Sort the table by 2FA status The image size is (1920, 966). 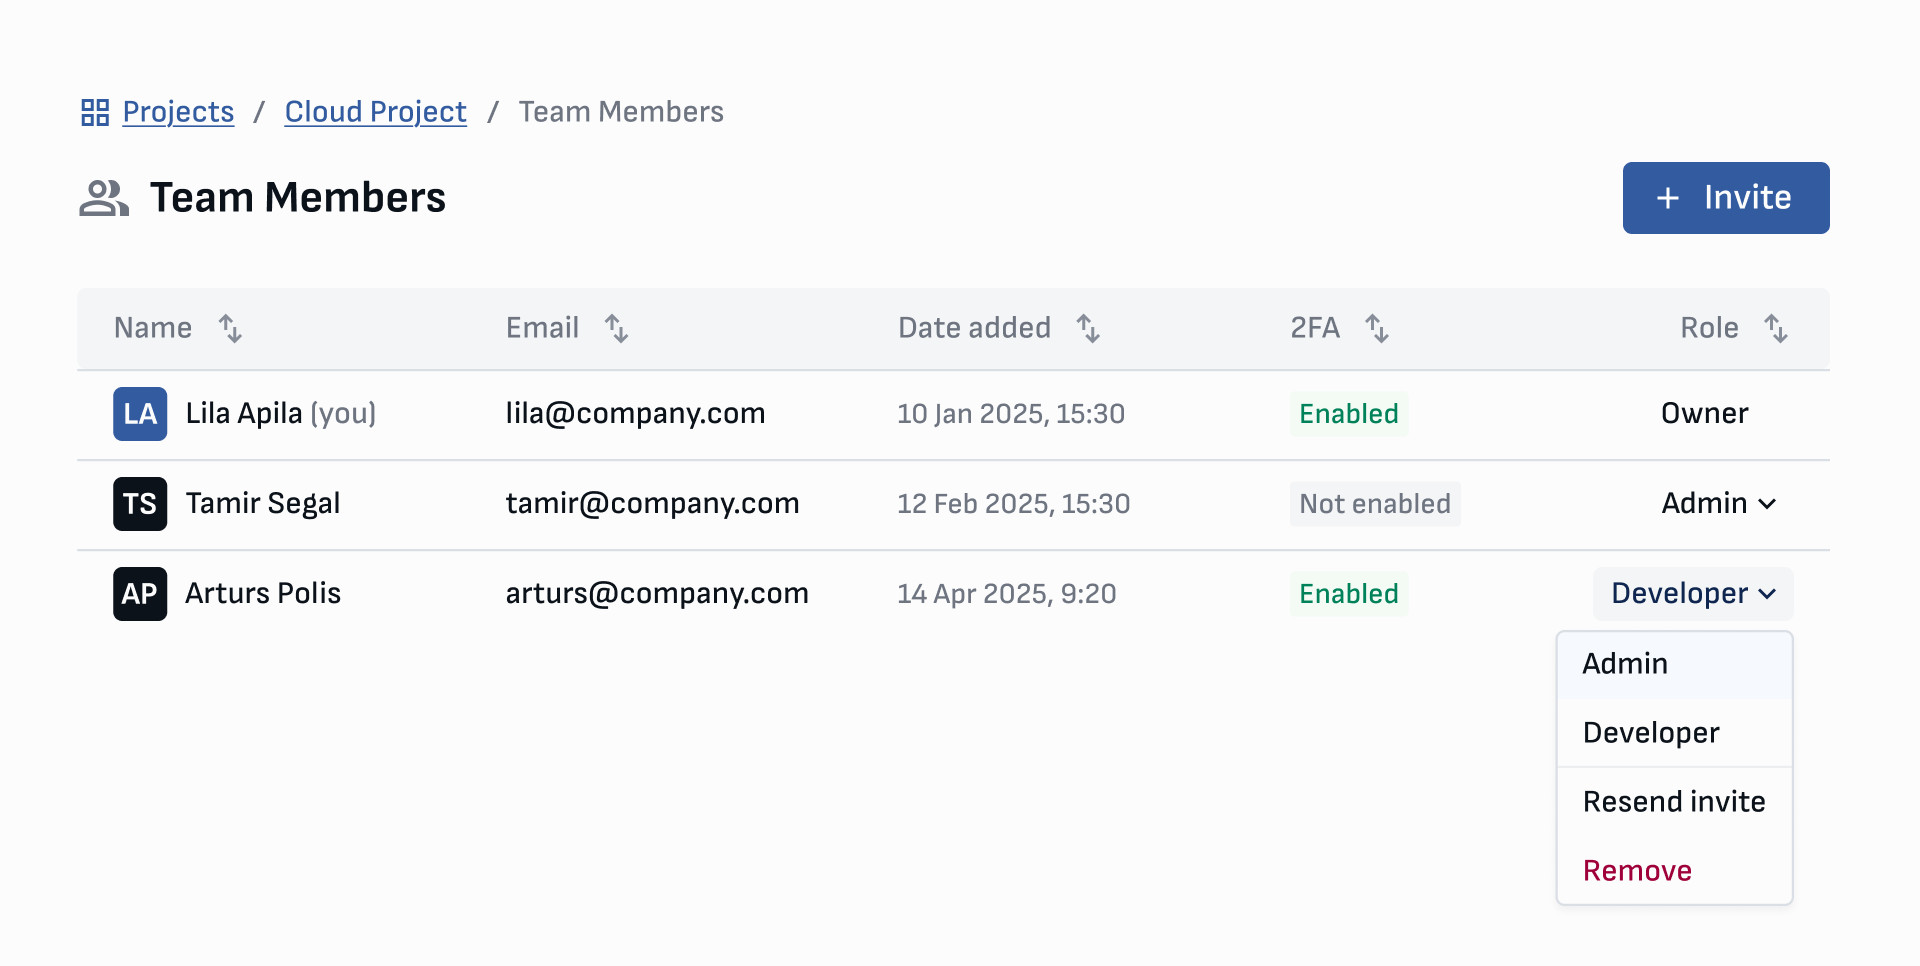(1378, 328)
